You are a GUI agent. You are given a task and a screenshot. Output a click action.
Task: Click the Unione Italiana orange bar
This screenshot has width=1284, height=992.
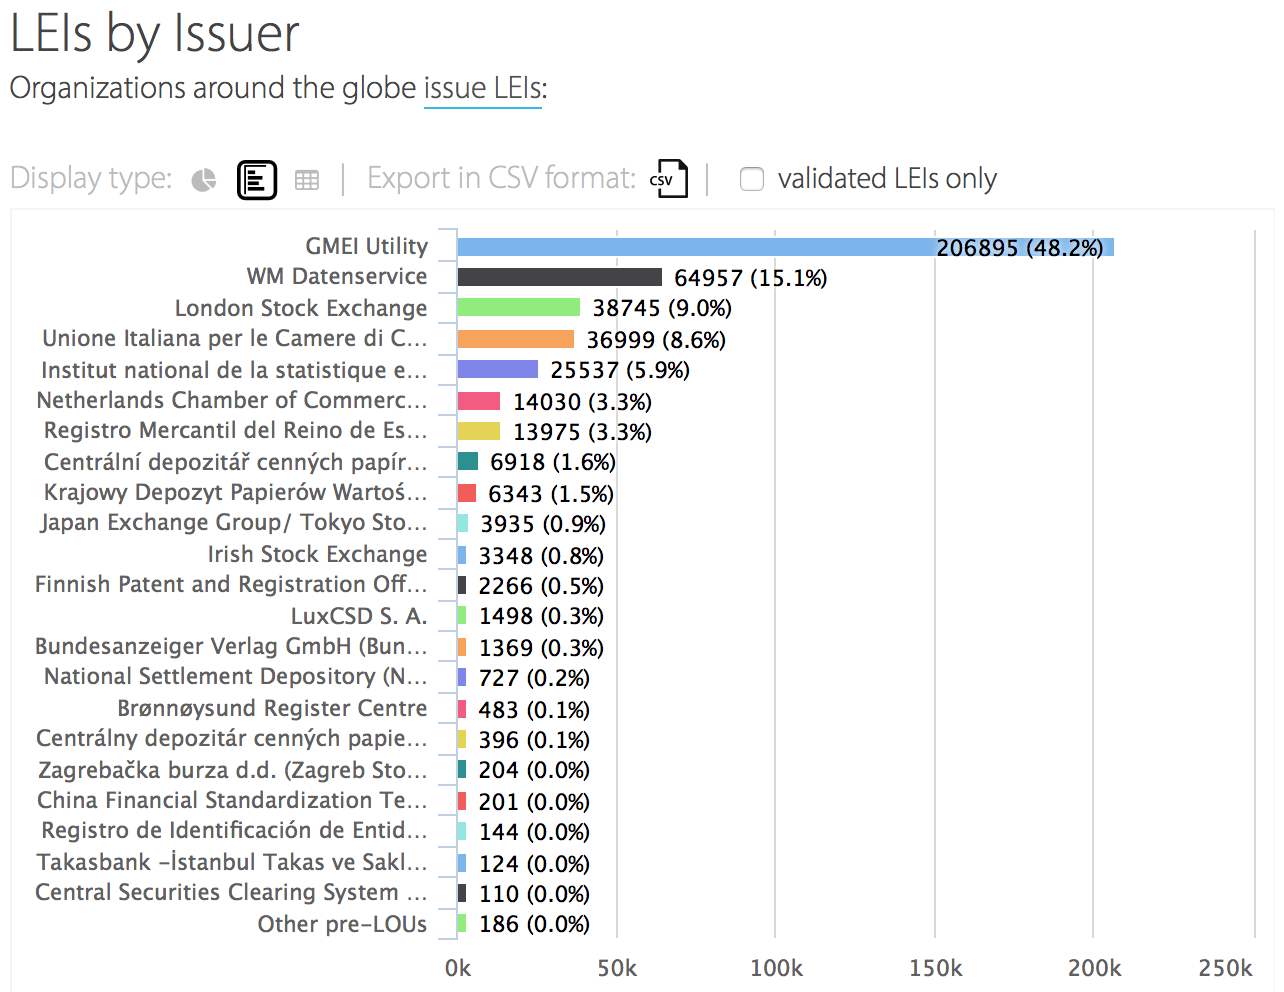pos(516,339)
